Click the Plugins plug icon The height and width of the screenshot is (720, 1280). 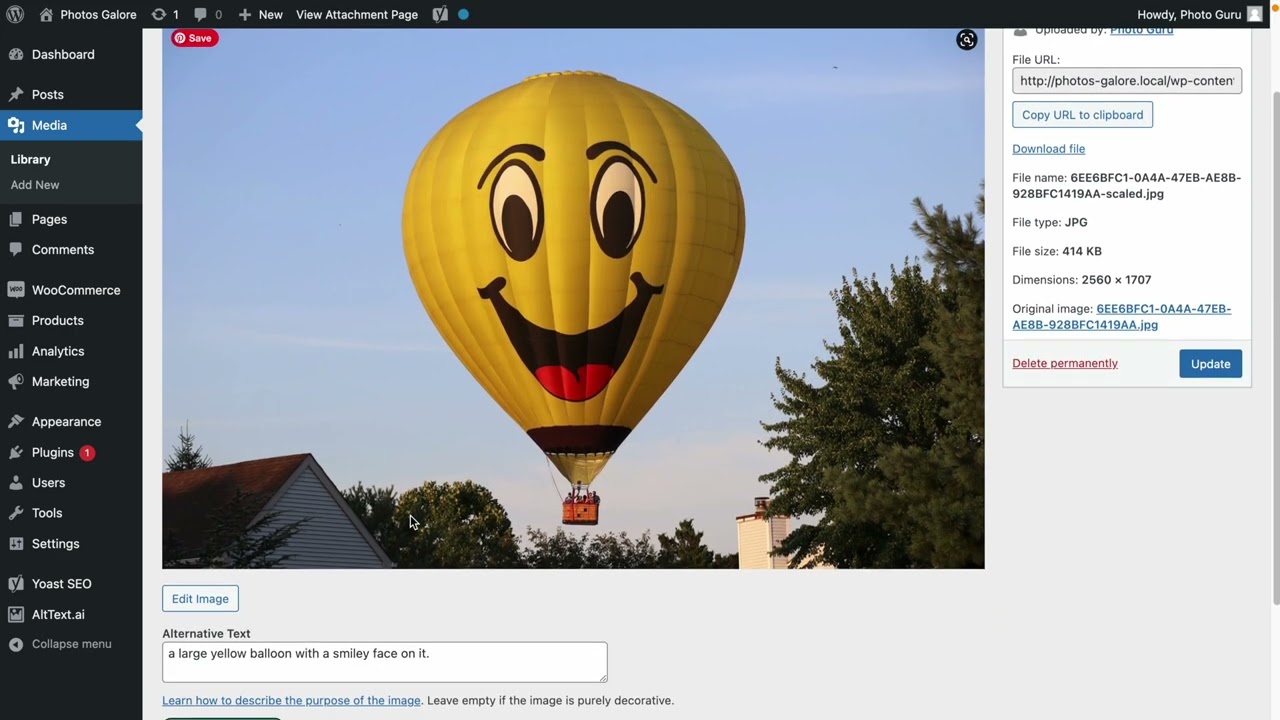coord(16,452)
